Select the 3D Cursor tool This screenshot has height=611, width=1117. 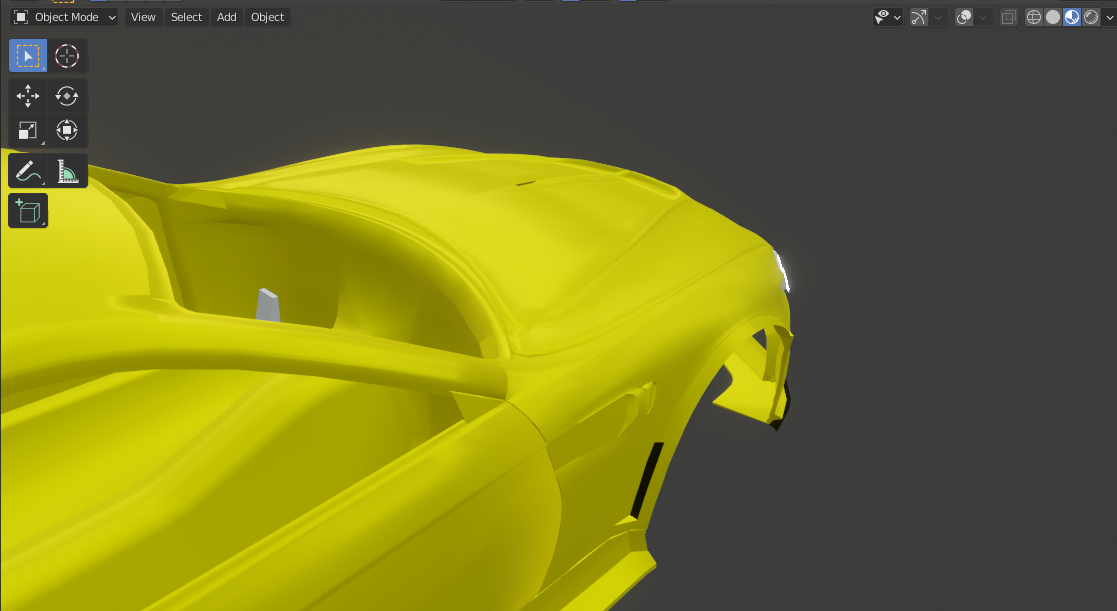(x=67, y=56)
